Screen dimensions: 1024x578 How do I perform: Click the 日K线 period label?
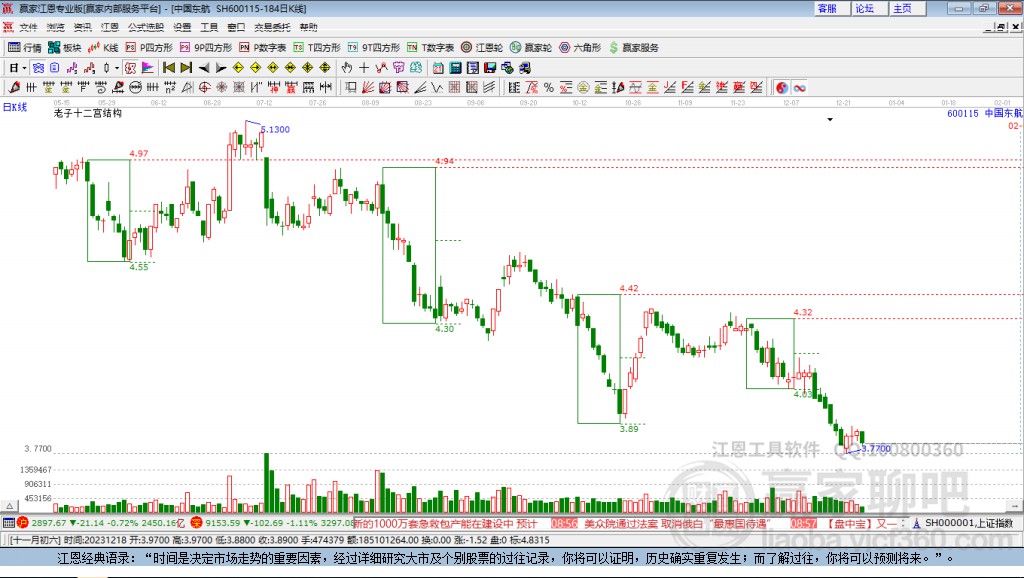[x=15, y=107]
